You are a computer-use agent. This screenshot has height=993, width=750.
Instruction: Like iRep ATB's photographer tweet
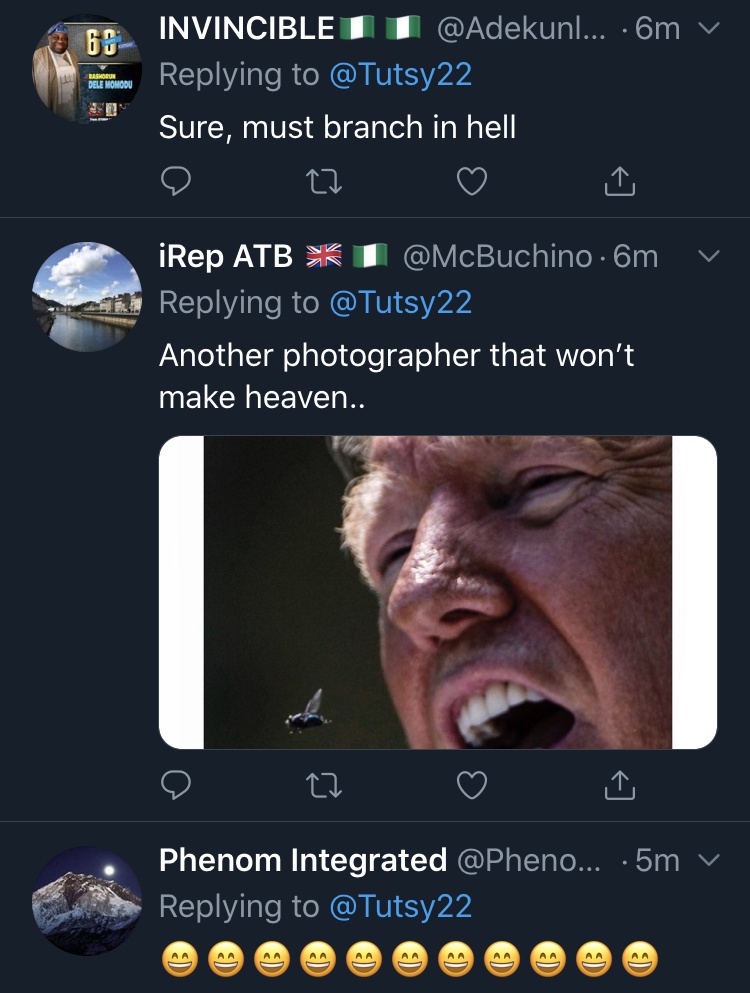pos(471,786)
